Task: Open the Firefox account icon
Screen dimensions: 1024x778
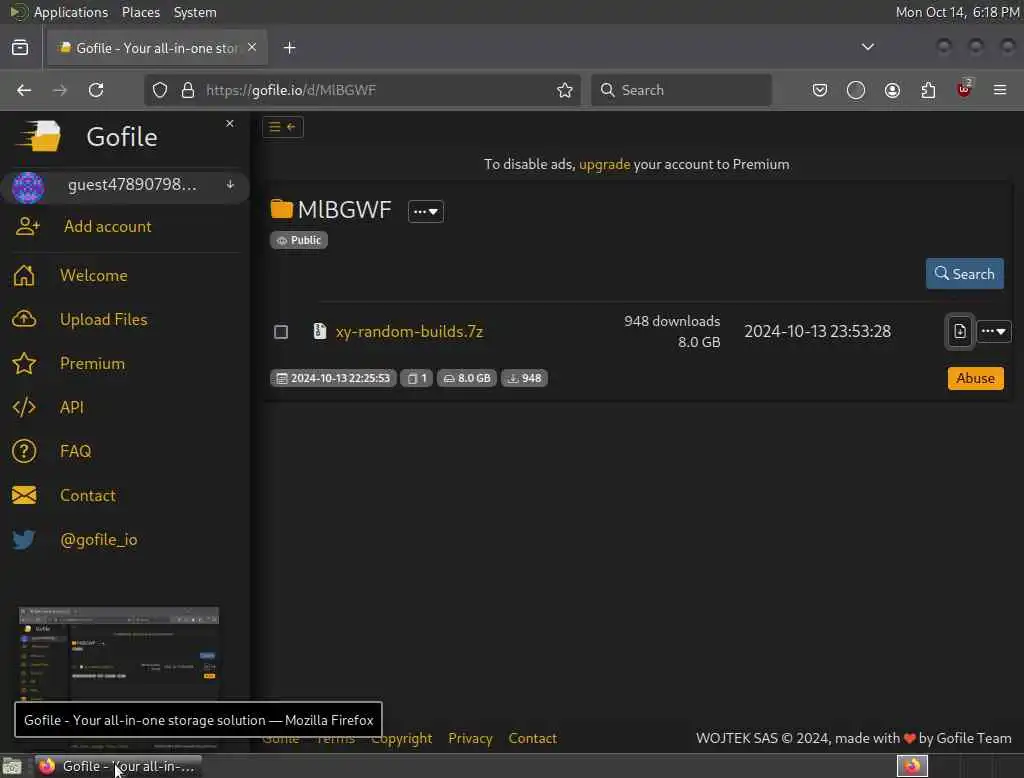Action: coord(892,90)
